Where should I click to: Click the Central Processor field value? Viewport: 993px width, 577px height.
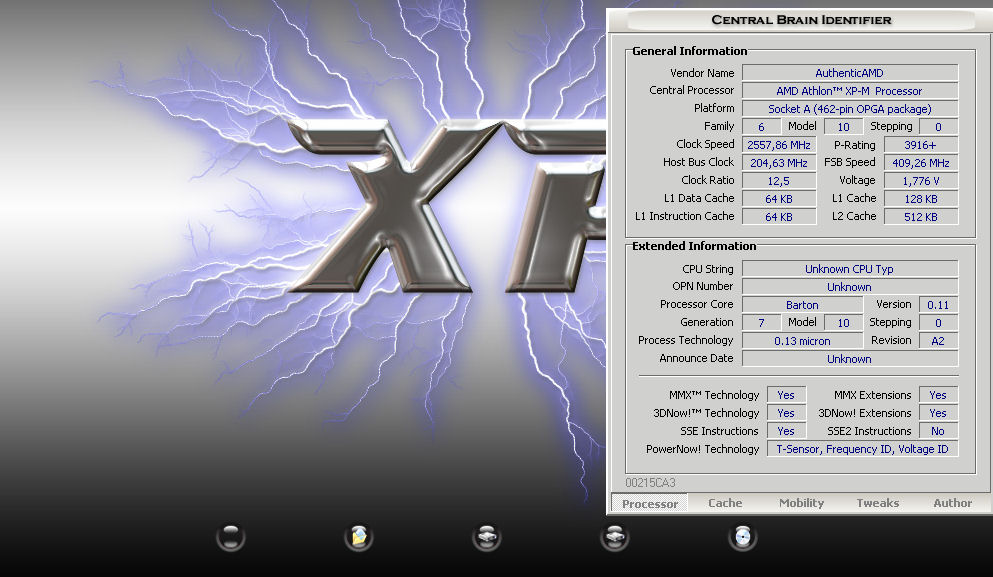point(849,91)
